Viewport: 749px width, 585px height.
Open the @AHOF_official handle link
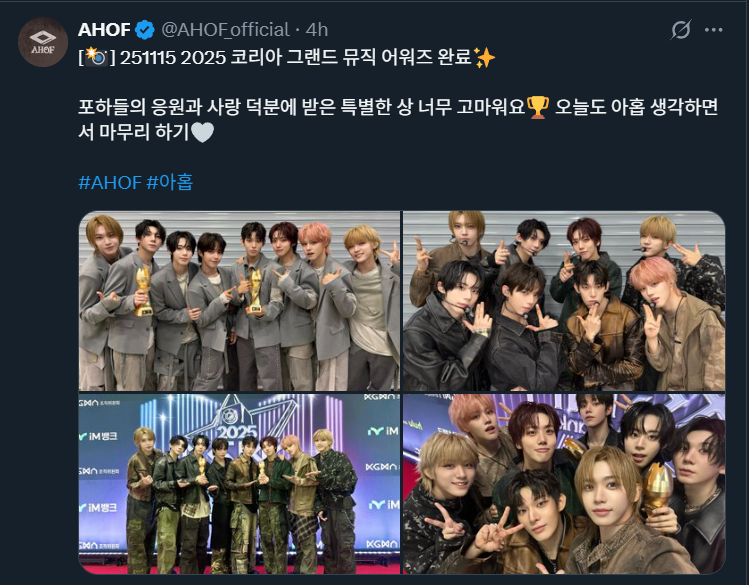225,30
